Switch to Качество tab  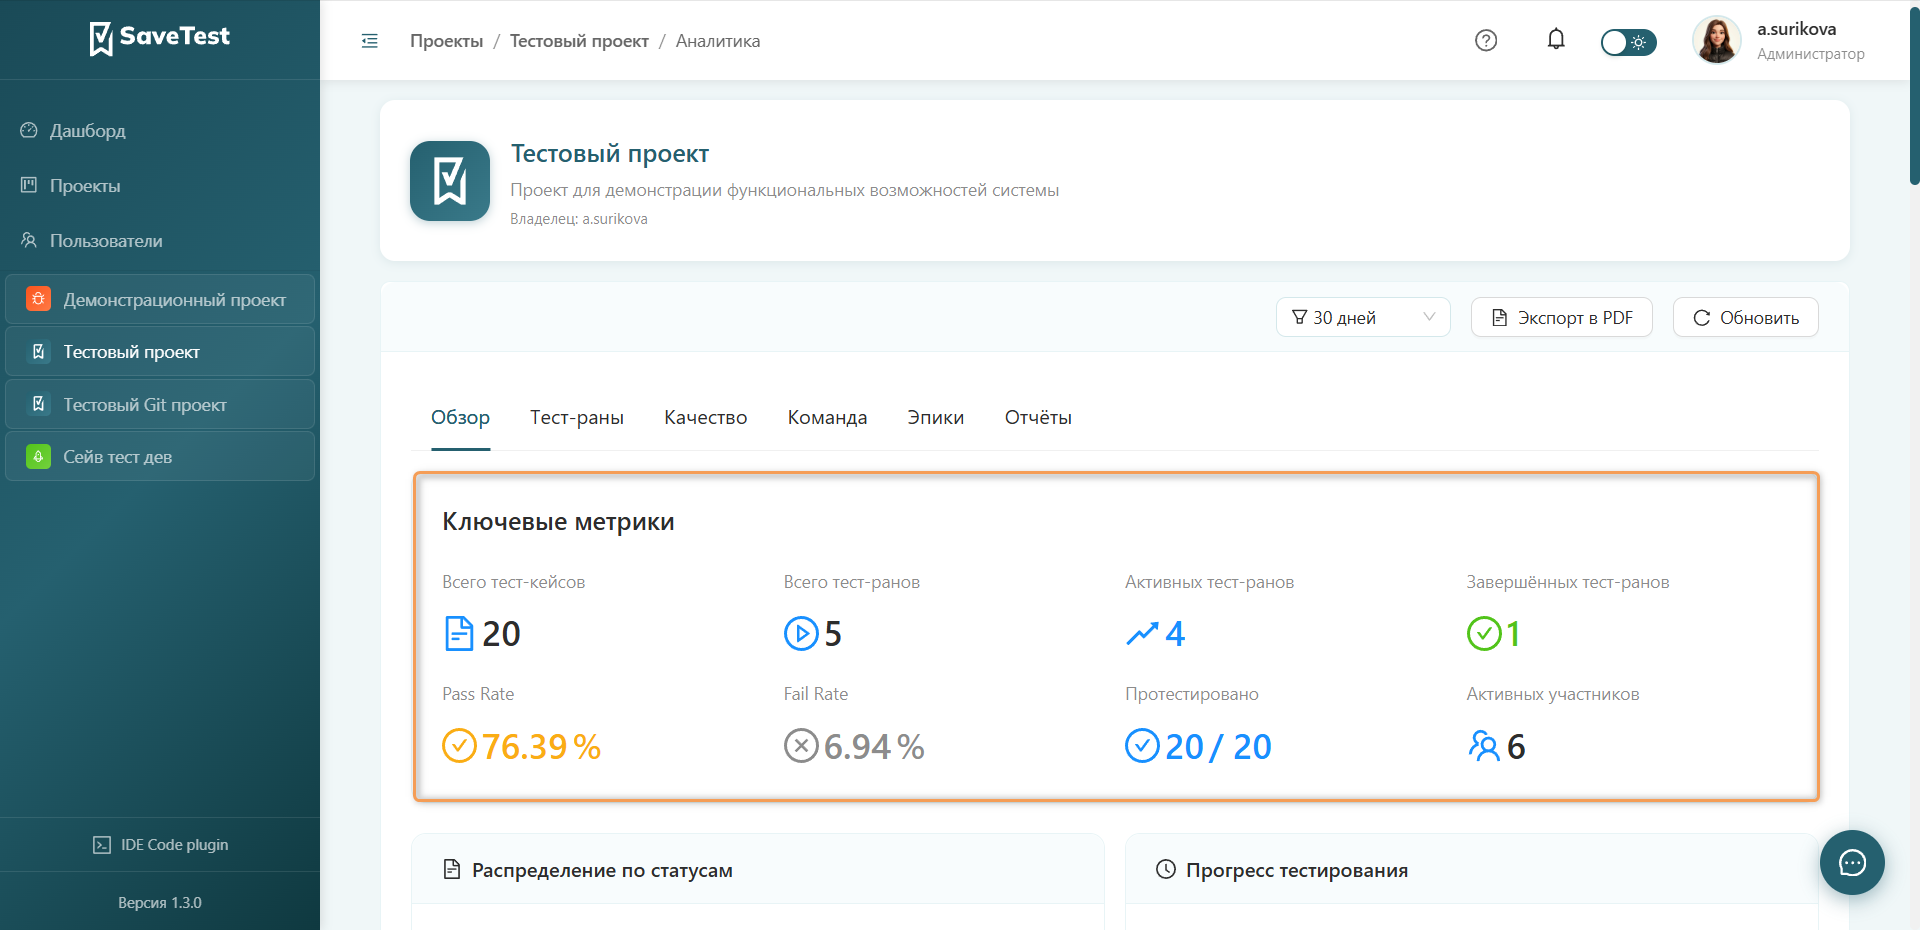(706, 417)
